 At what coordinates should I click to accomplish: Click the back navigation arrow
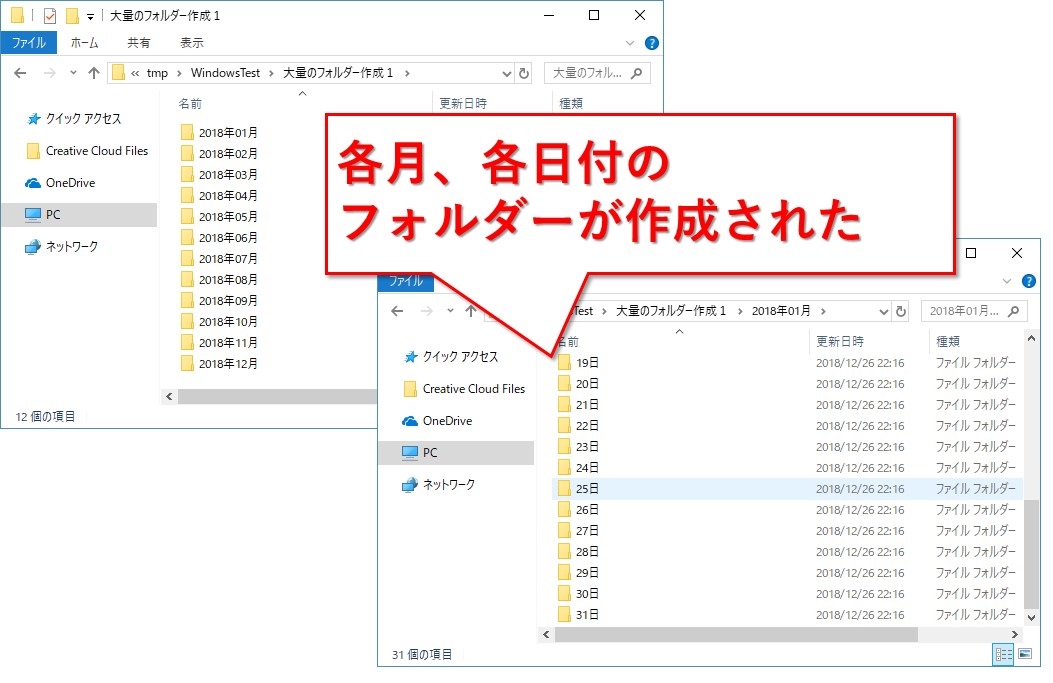[18, 72]
